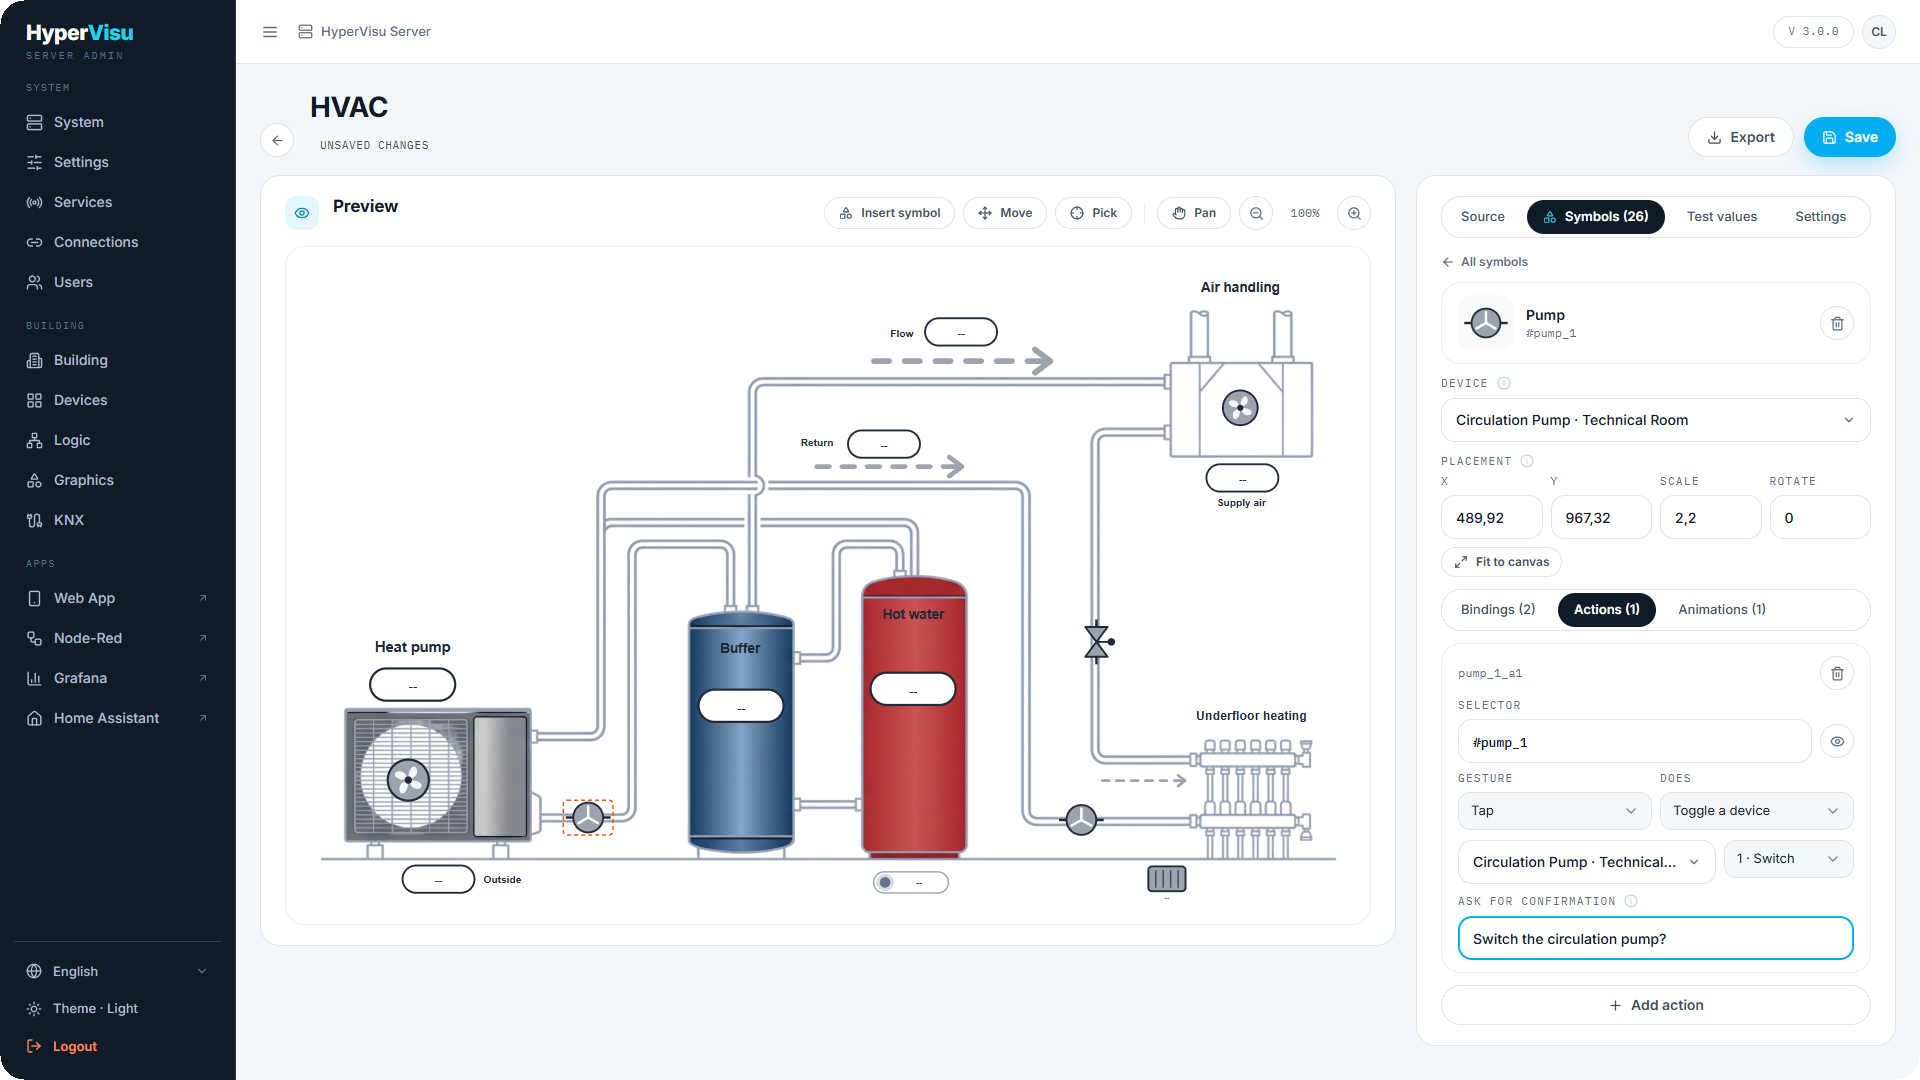Expand the English language selector

coord(118,971)
